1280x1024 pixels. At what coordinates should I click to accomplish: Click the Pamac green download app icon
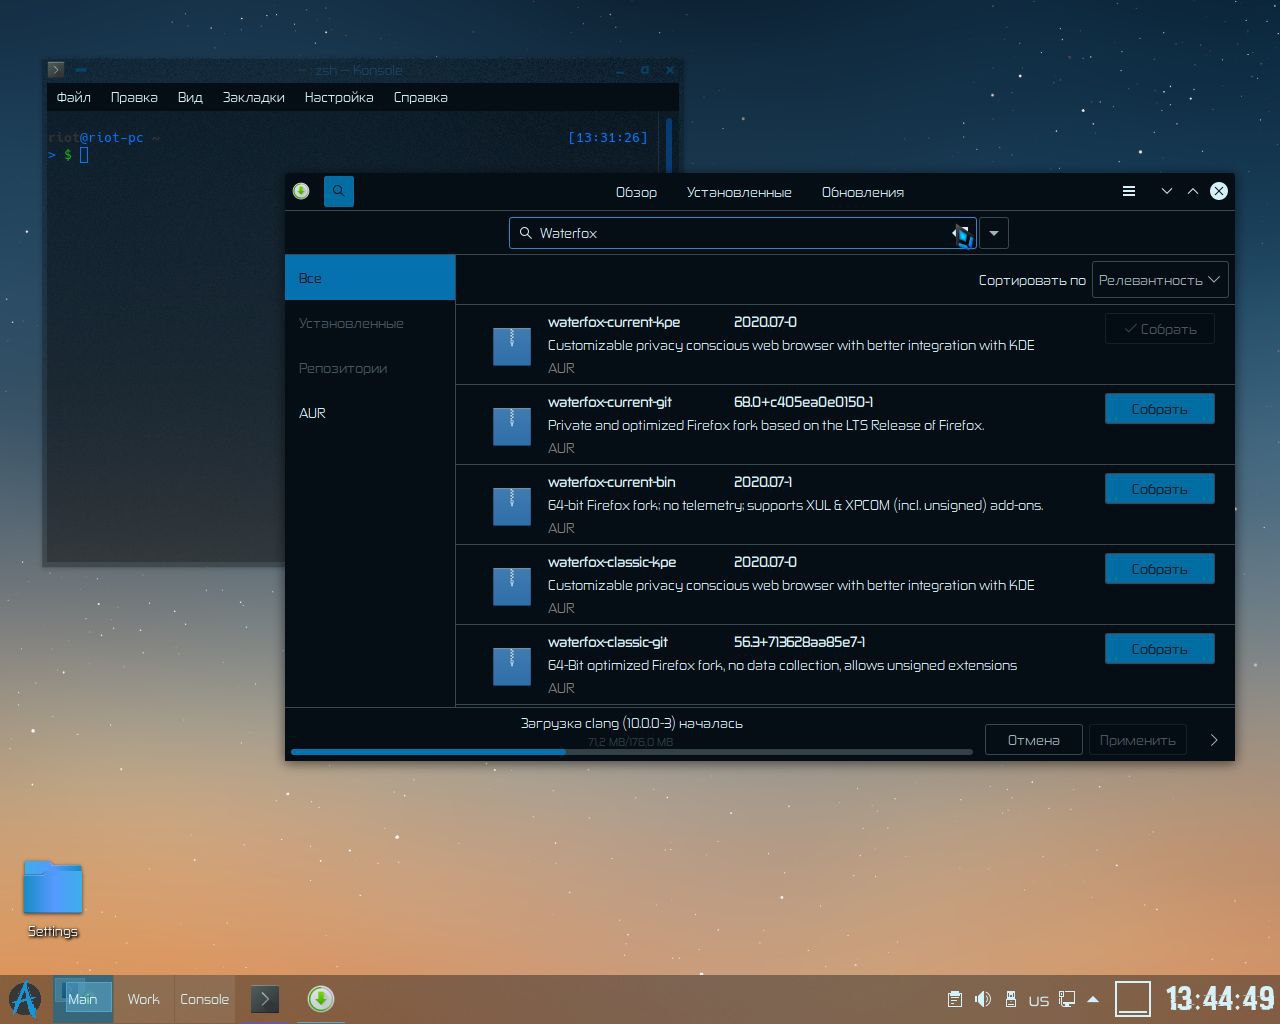[301, 191]
